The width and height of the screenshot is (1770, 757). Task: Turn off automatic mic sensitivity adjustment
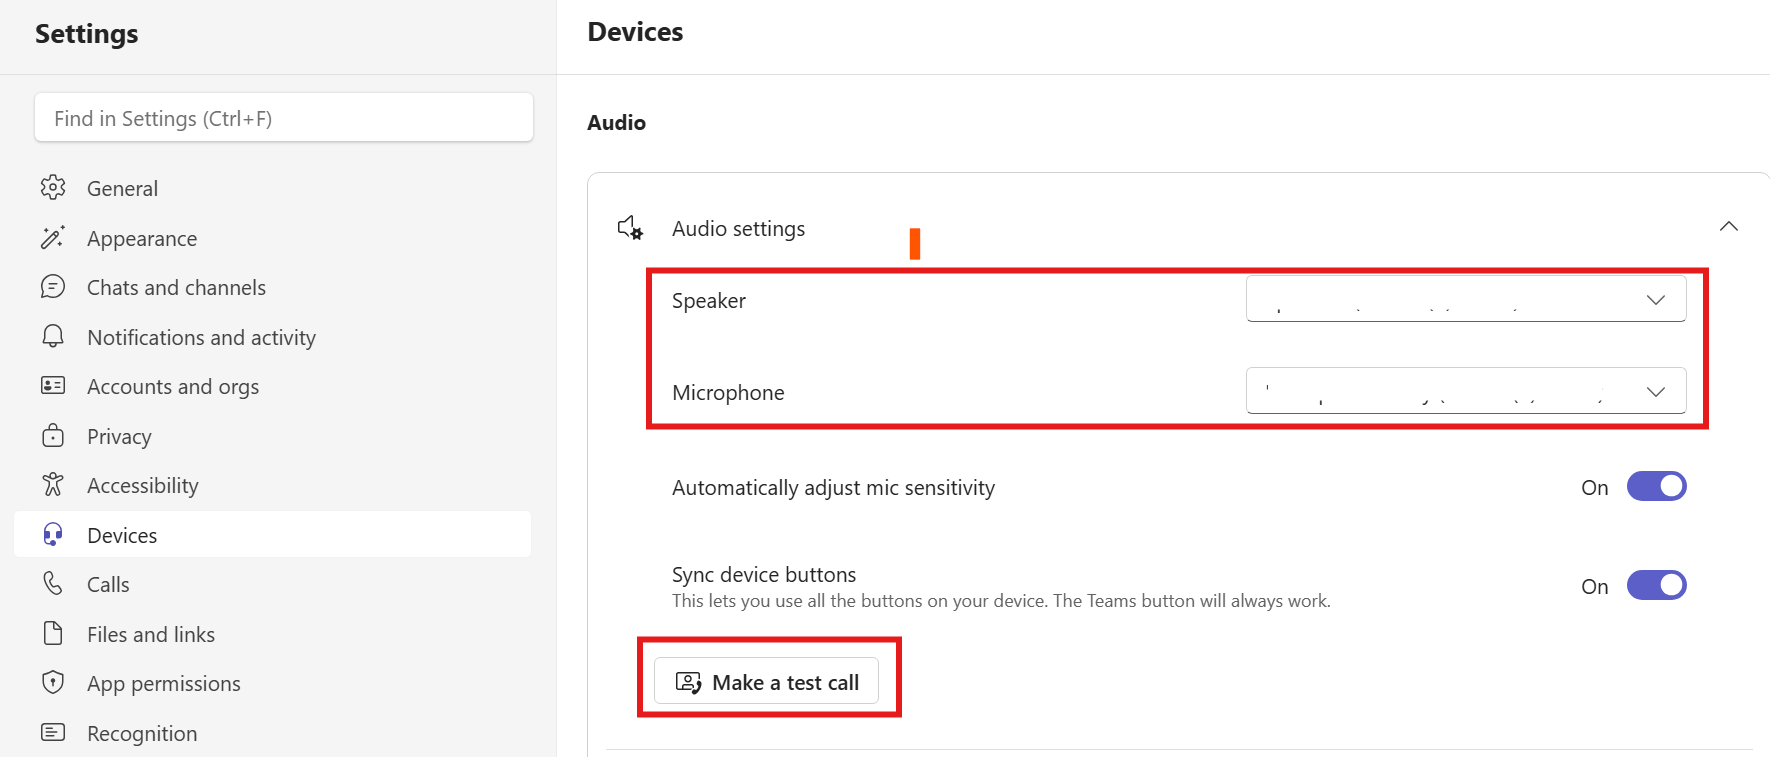pyautogui.click(x=1656, y=487)
